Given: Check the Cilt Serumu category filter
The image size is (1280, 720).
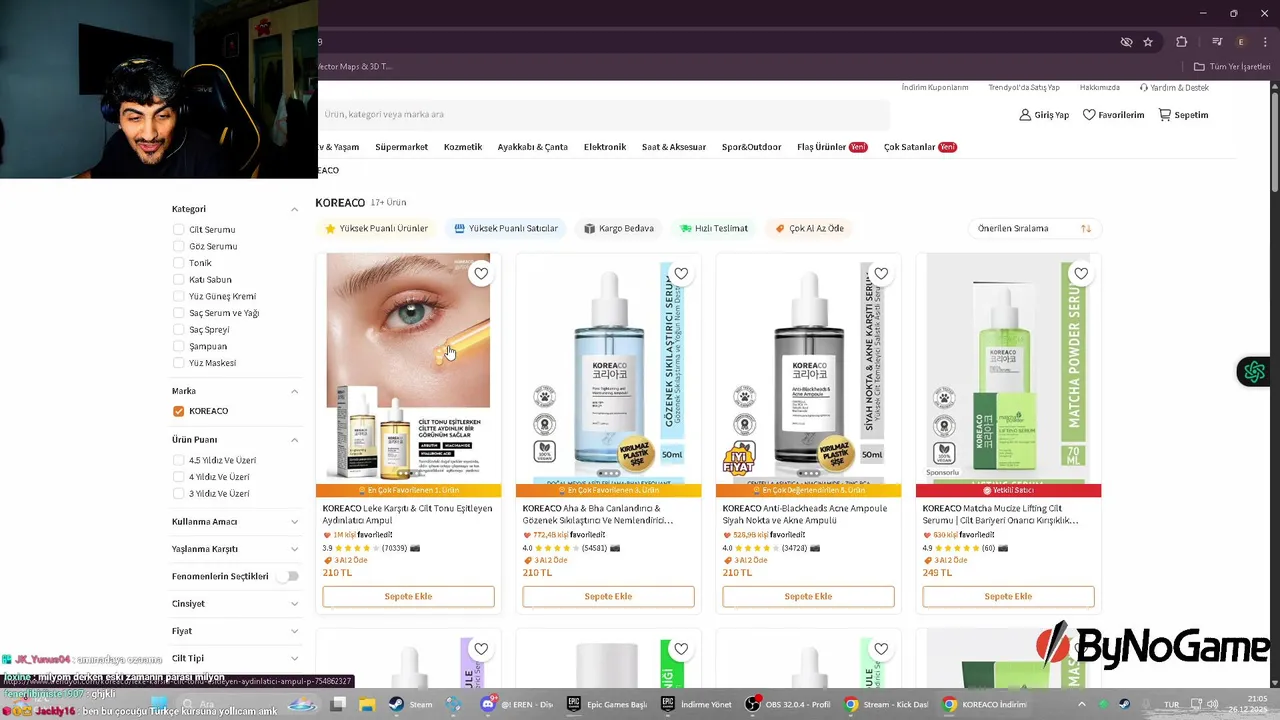Looking at the screenshot, I should coord(179,230).
